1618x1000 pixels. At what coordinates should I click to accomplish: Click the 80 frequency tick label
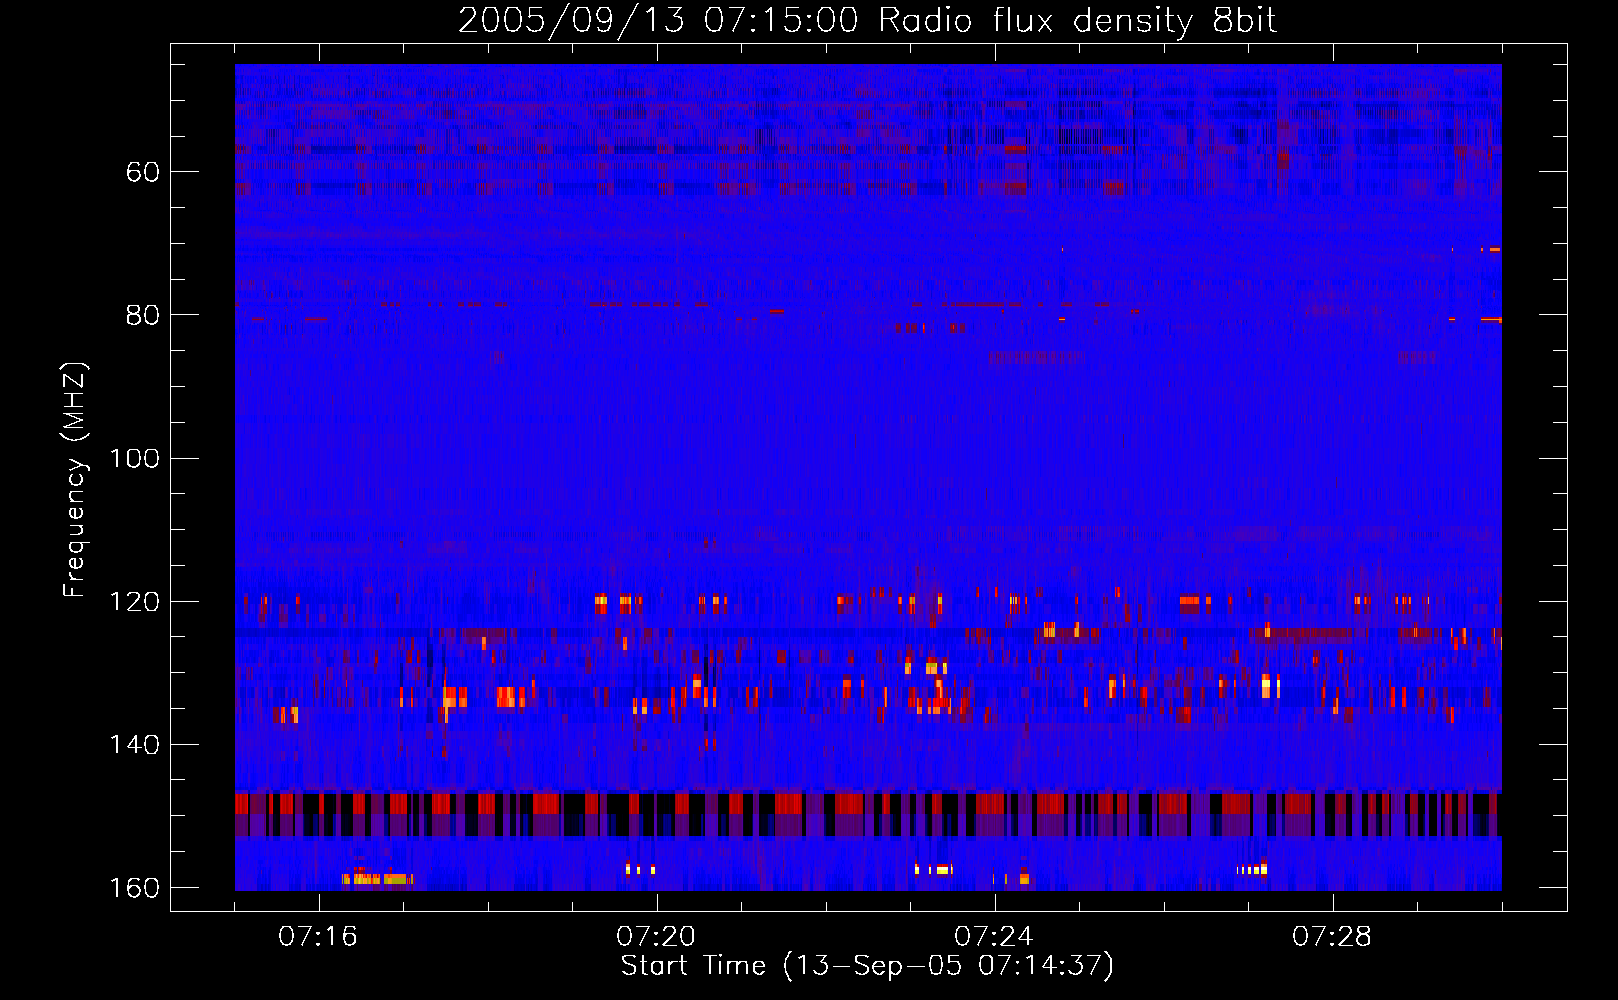click(x=143, y=315)
